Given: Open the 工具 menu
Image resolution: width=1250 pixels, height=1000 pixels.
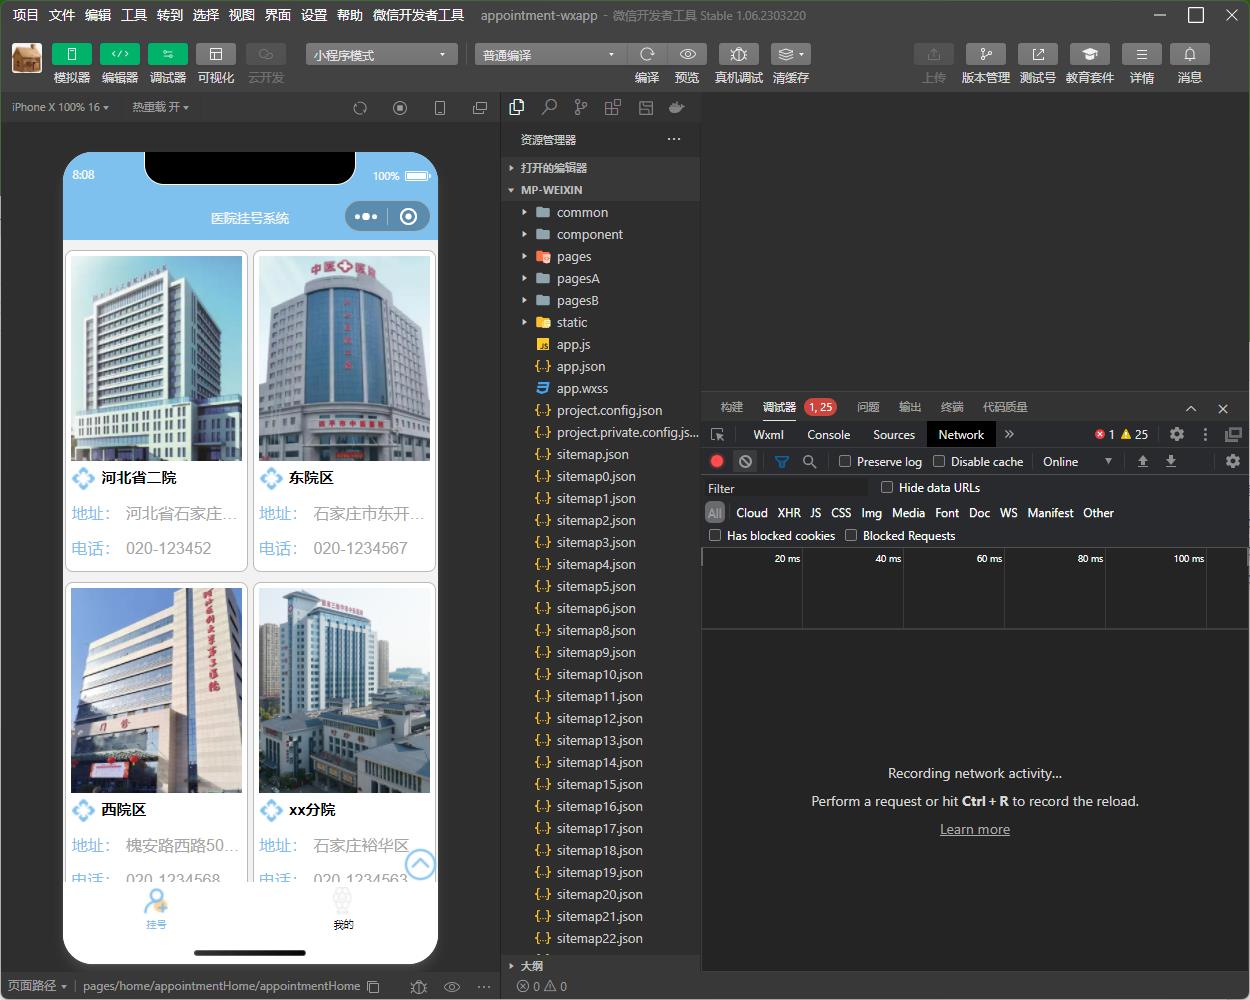Looking at the screenshot, I should (x=134, y=15).
